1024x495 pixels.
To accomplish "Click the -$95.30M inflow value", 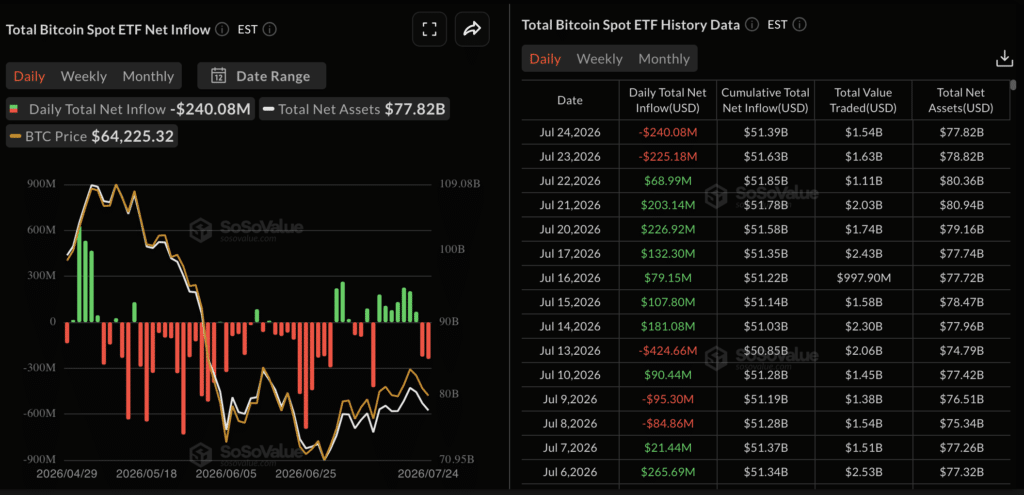I will pos(667,399).
